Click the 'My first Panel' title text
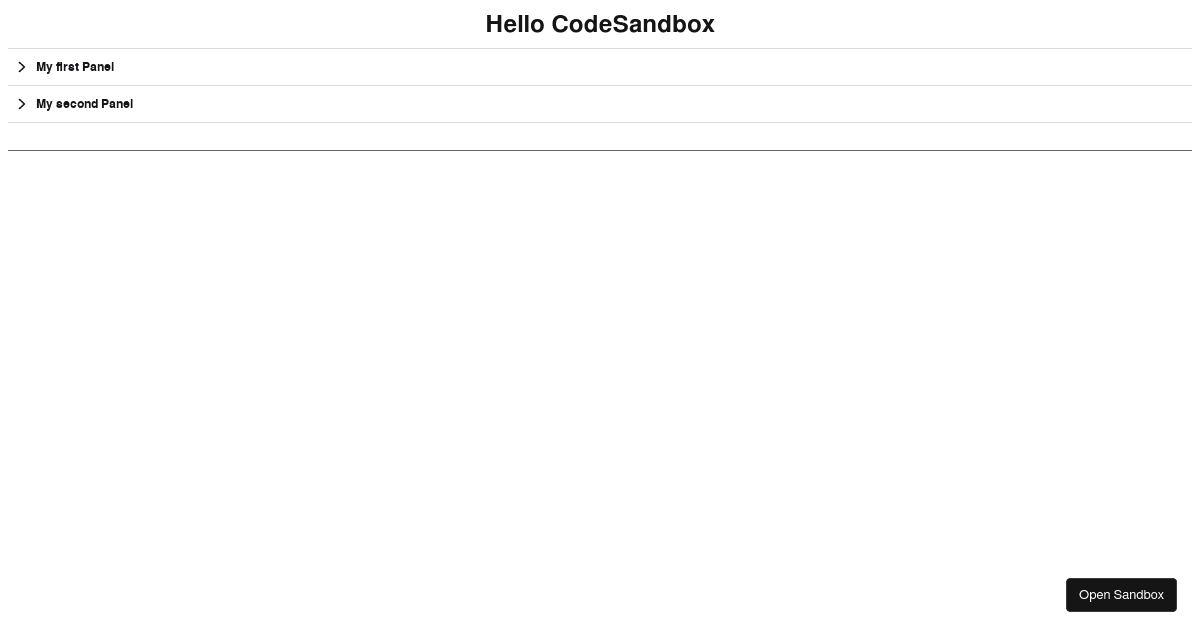Image resolution: width=1200 pixels, height=630 pixels. 75,67
